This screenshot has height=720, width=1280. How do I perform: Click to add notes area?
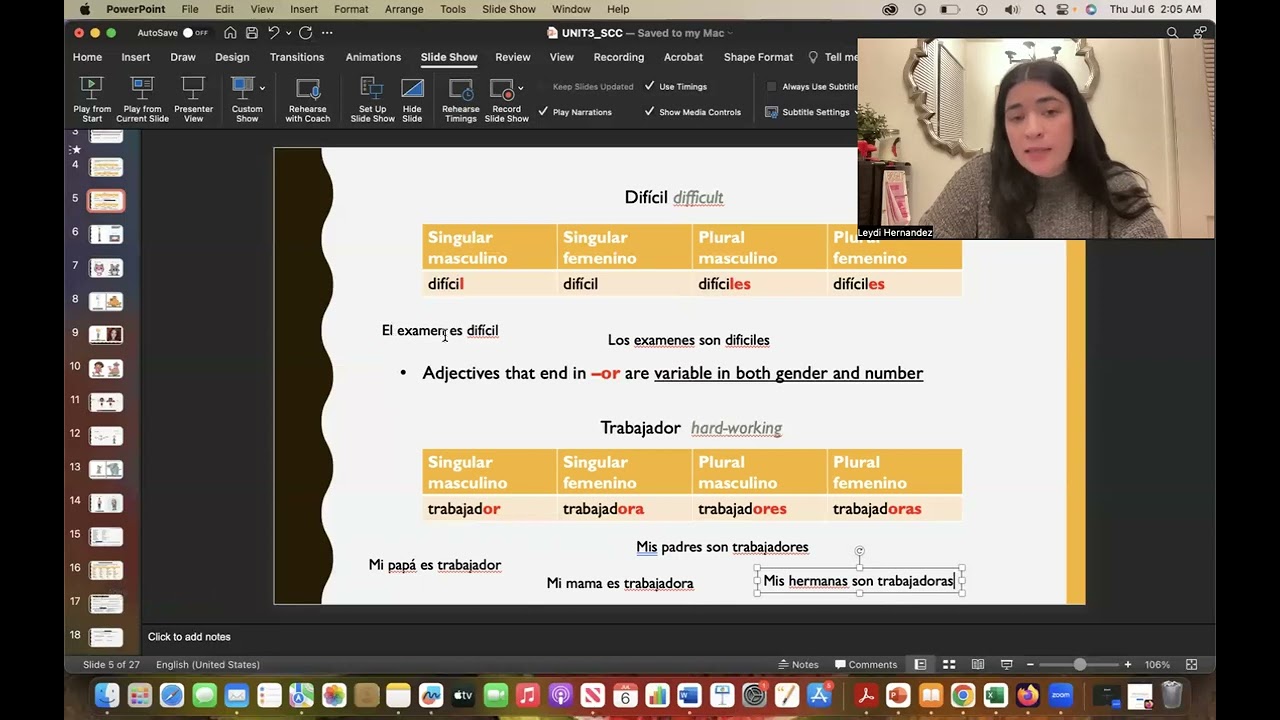coord(189,637)
